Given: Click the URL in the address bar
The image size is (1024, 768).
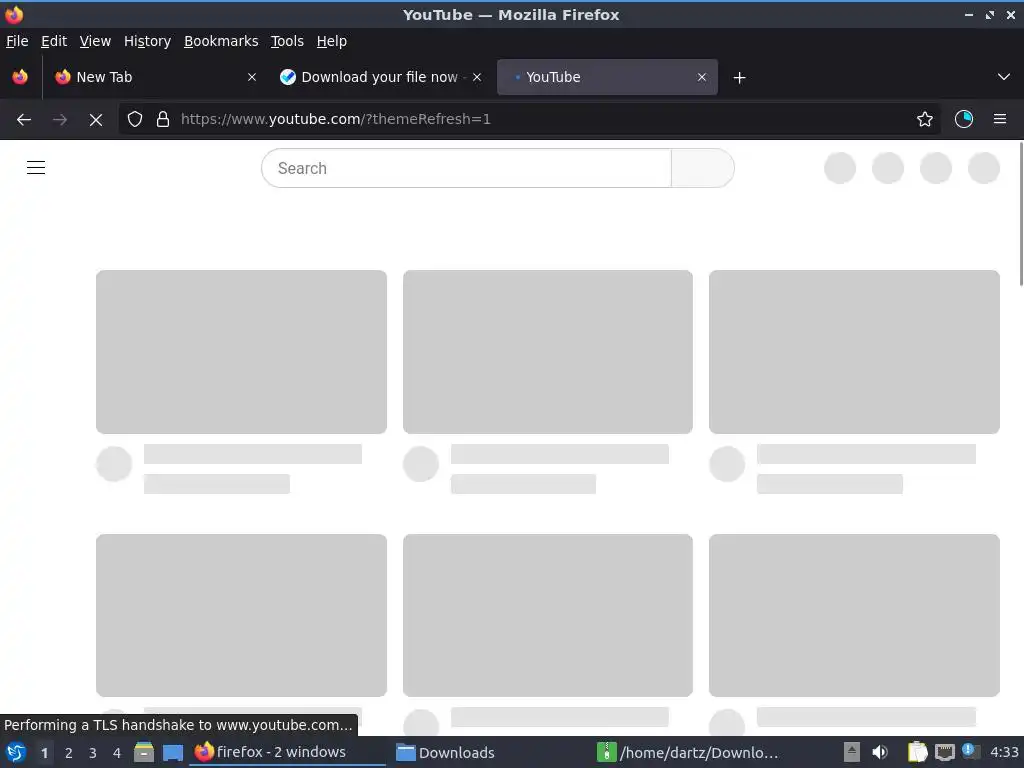Looking at the screenshot, I should [x=336, y=120].
